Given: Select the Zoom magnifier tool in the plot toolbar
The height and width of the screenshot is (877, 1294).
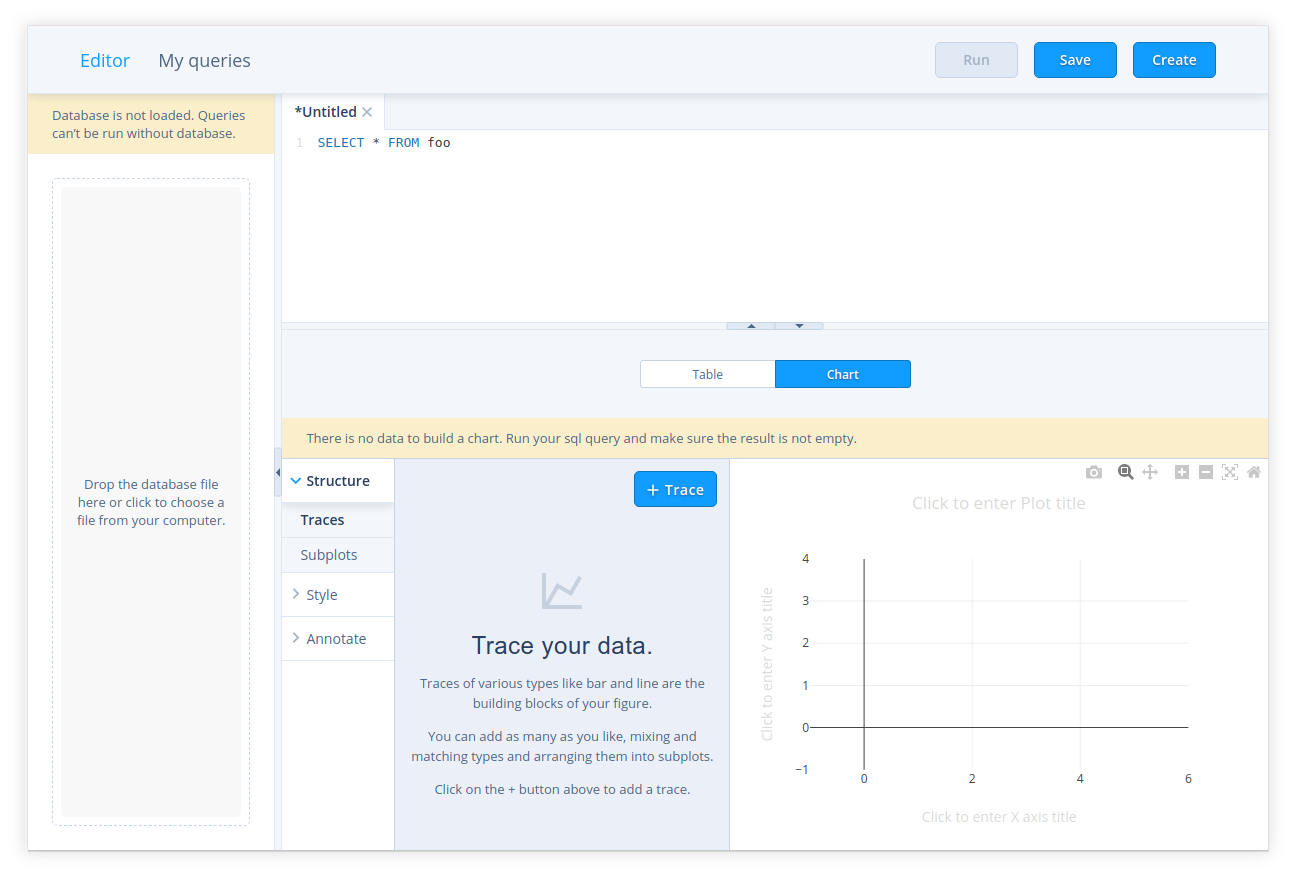Looking at the screenshot, I should point(1125,472).
